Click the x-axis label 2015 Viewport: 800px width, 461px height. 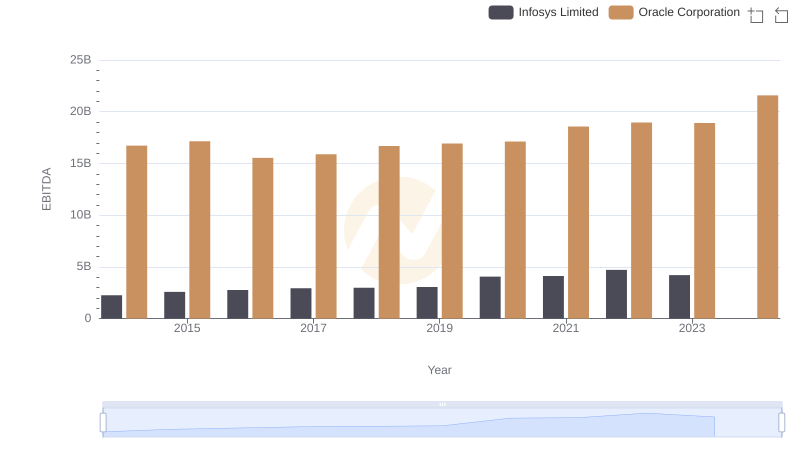(187, 328)
